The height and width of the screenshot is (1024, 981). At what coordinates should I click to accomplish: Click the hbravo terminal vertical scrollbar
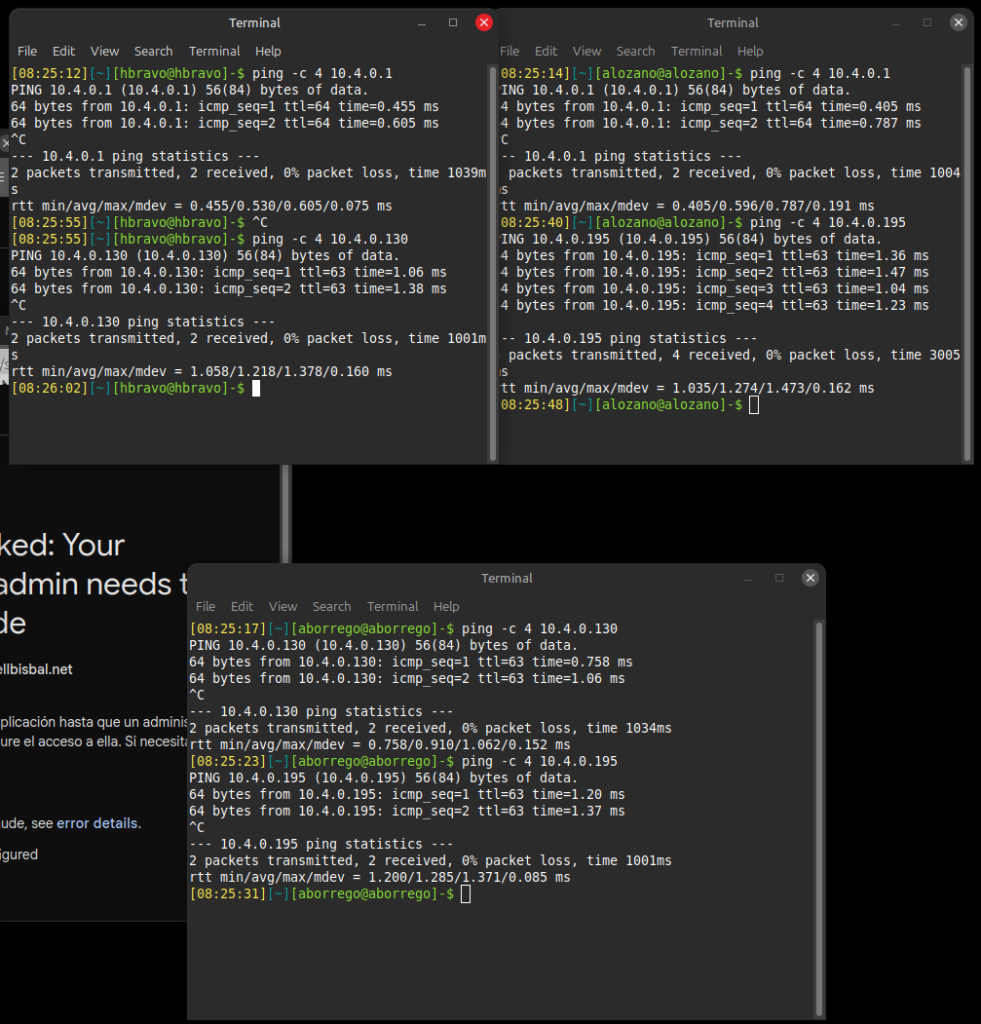click(492, 260)
